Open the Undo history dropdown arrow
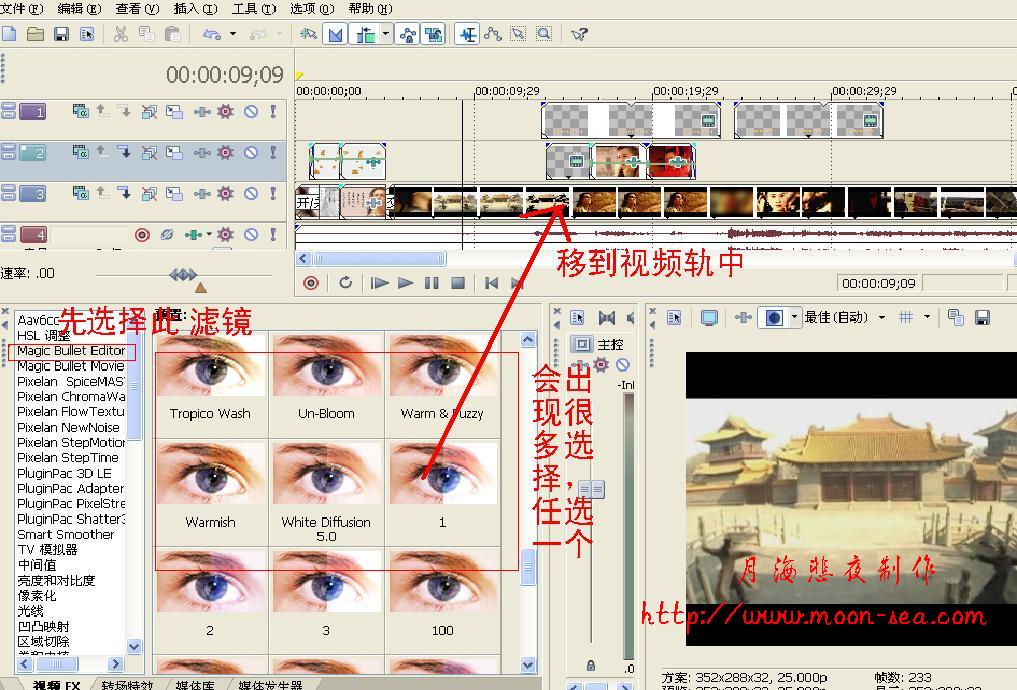Viewport: 1017px width, 690px height. coord(233,34)
